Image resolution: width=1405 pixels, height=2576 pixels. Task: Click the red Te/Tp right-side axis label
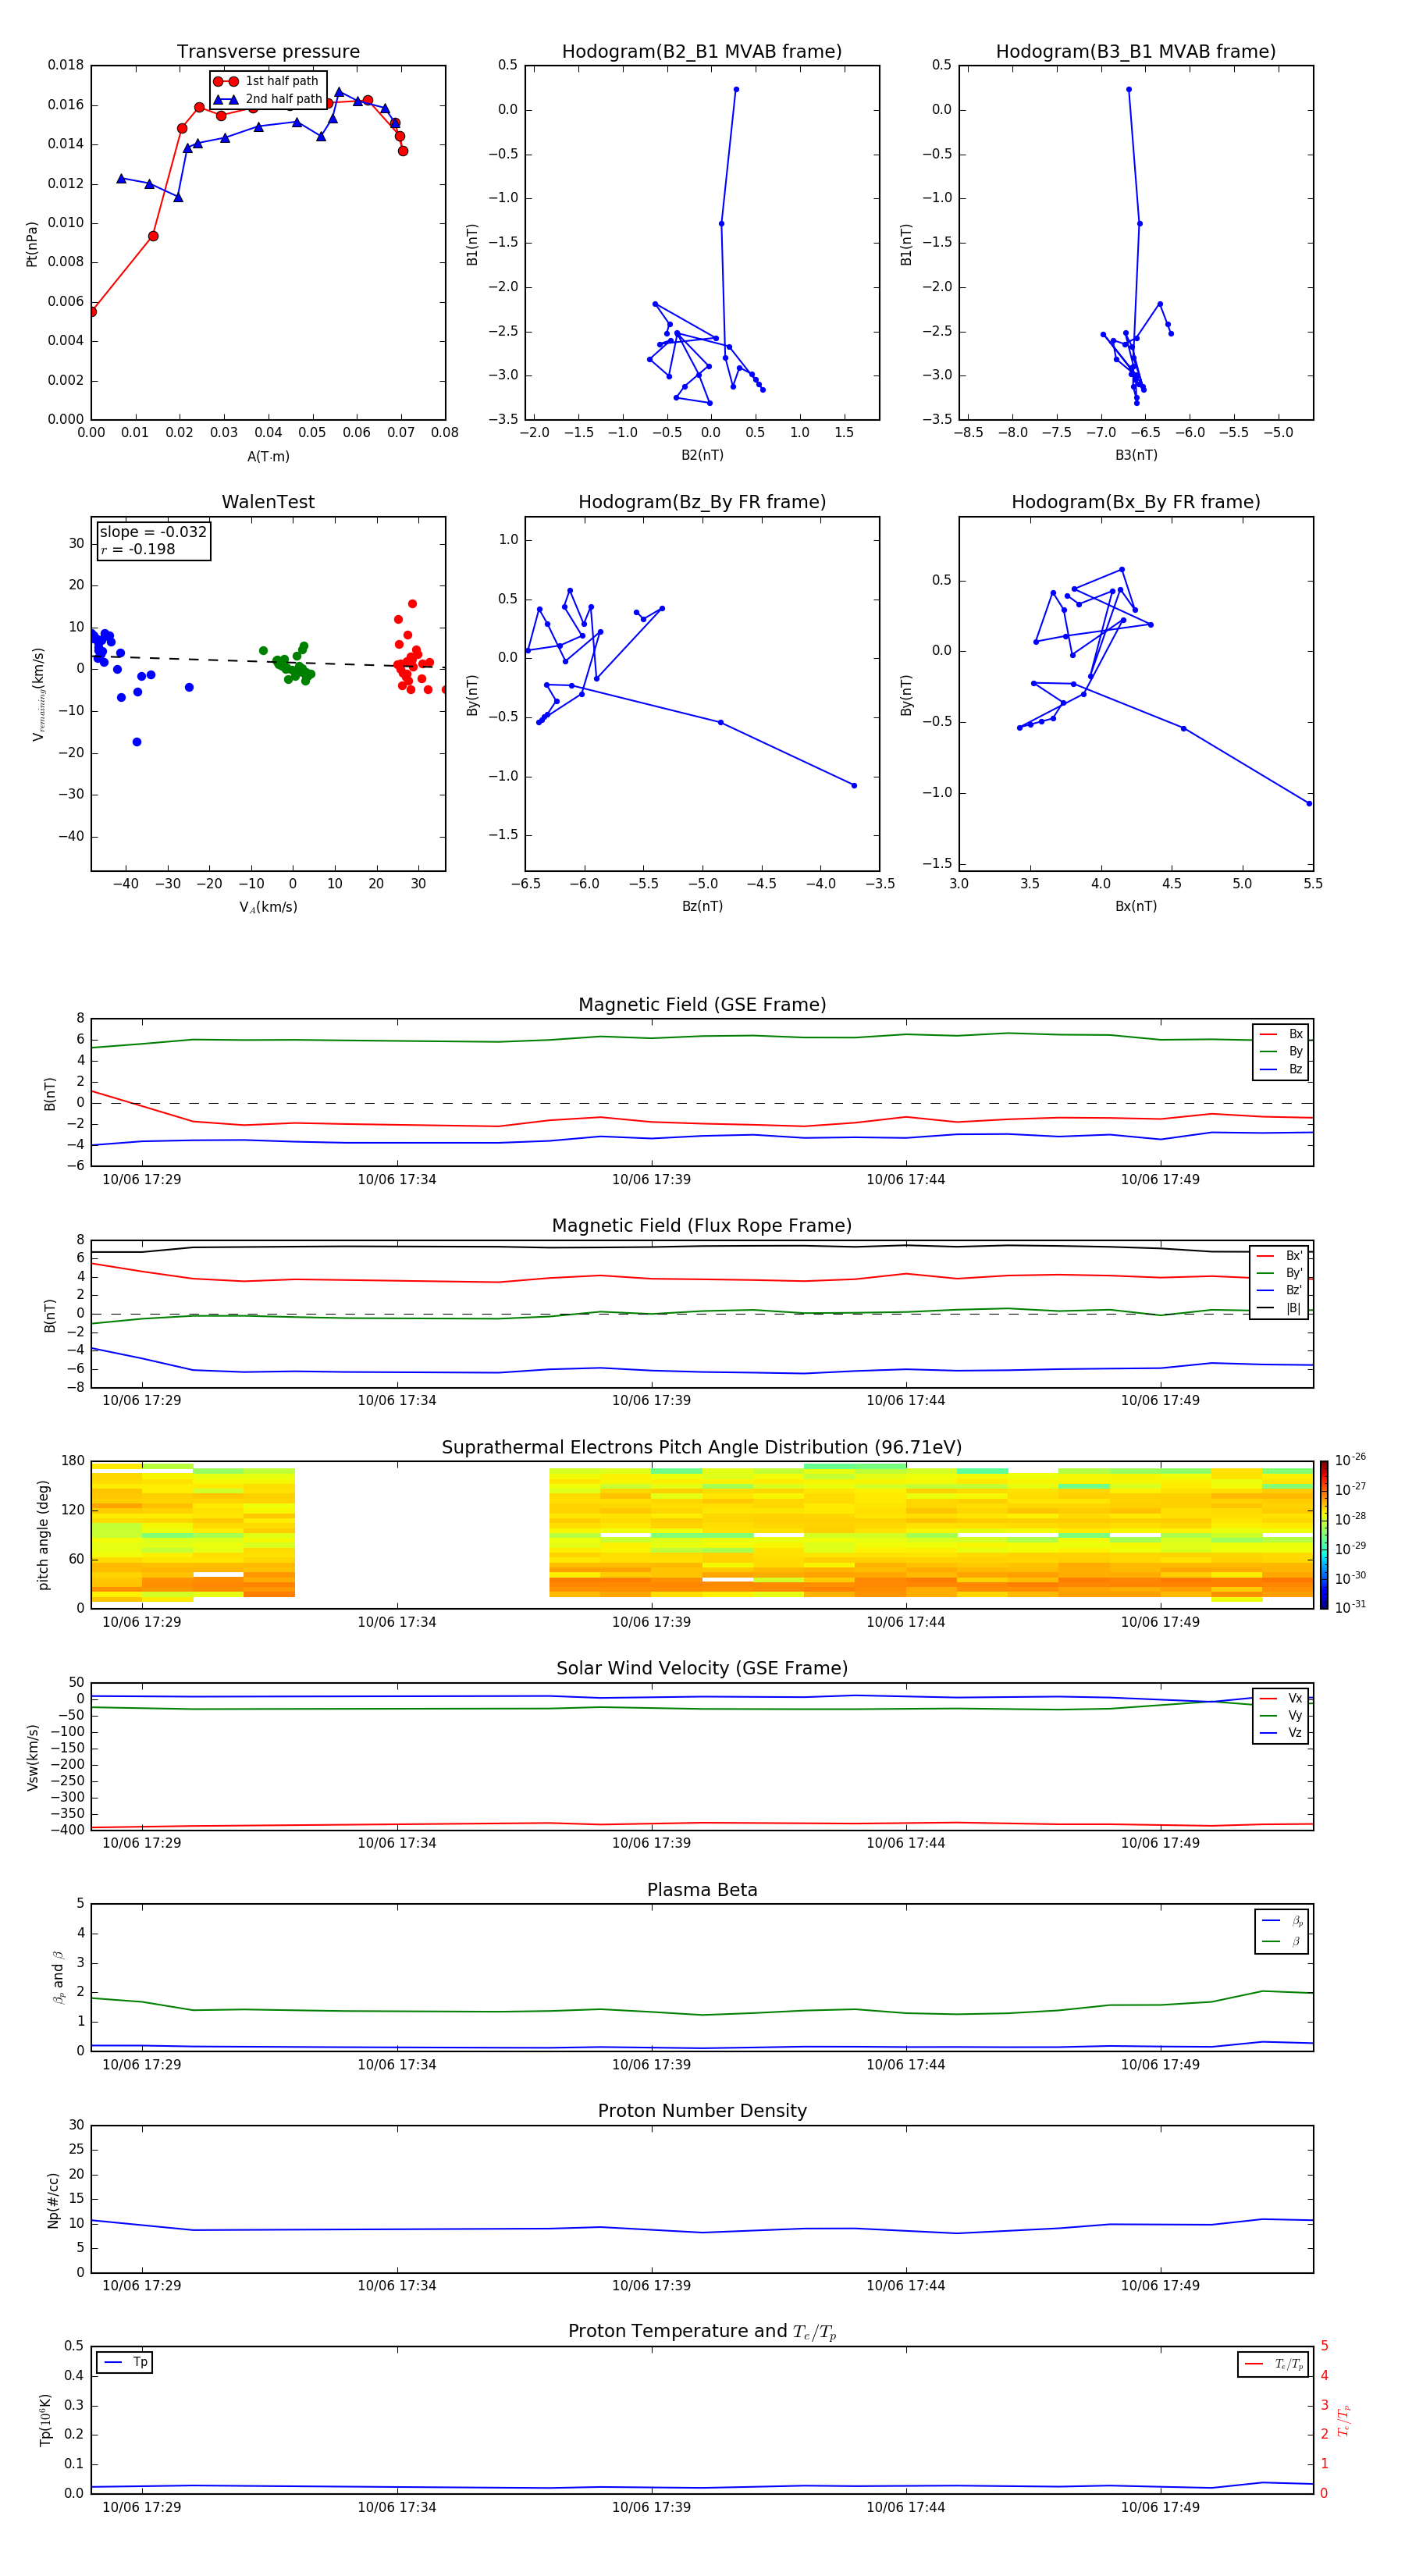[x=1343, y=2420]
